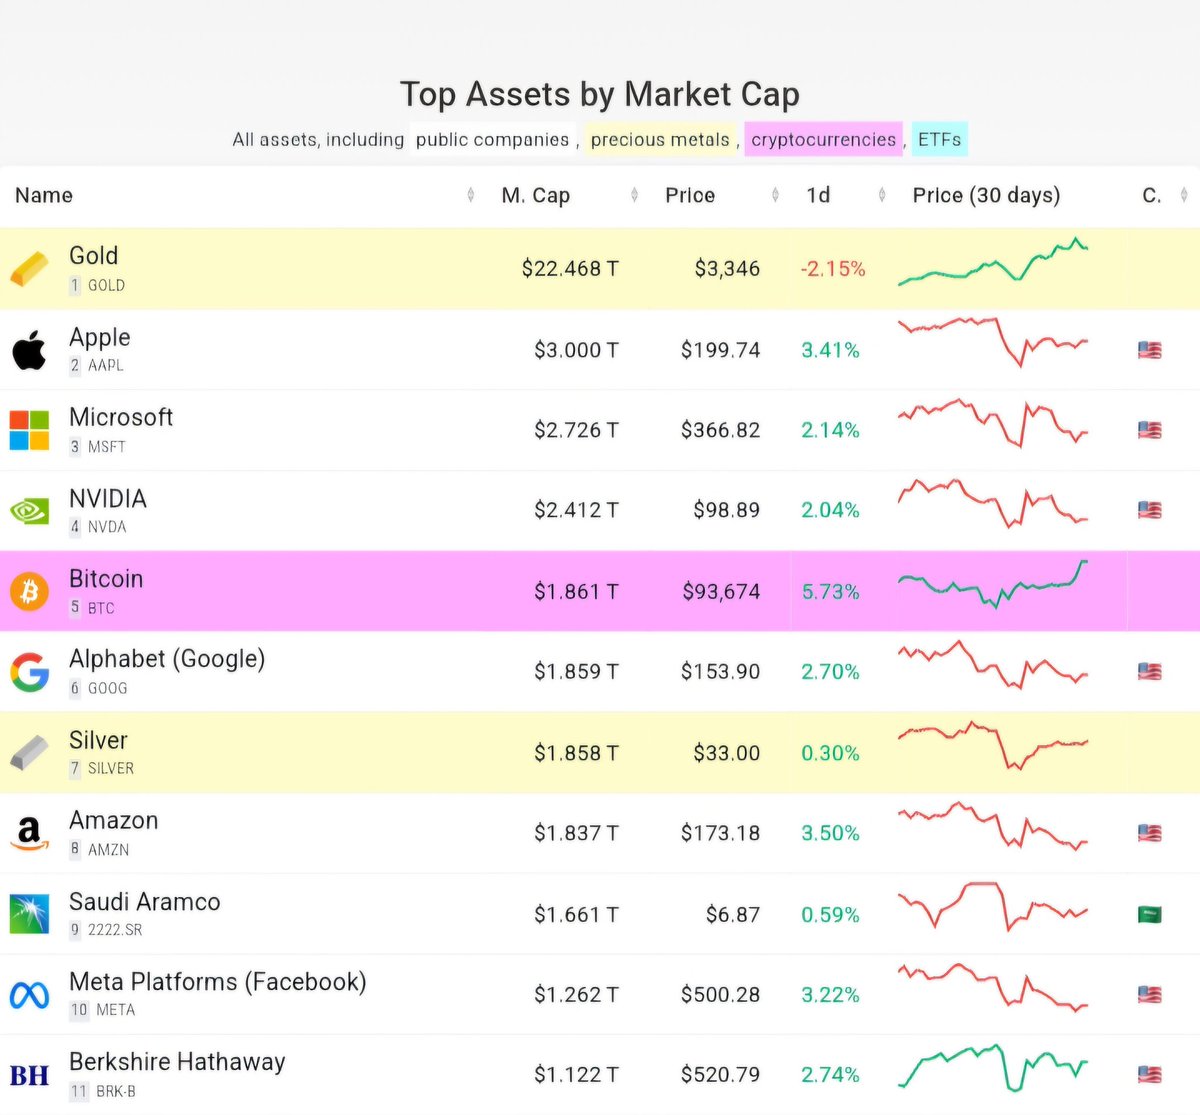The width and height of the screenshot is (1200, 1115).
Task: Sort table by Name column arrows
Action: point(471,195)
